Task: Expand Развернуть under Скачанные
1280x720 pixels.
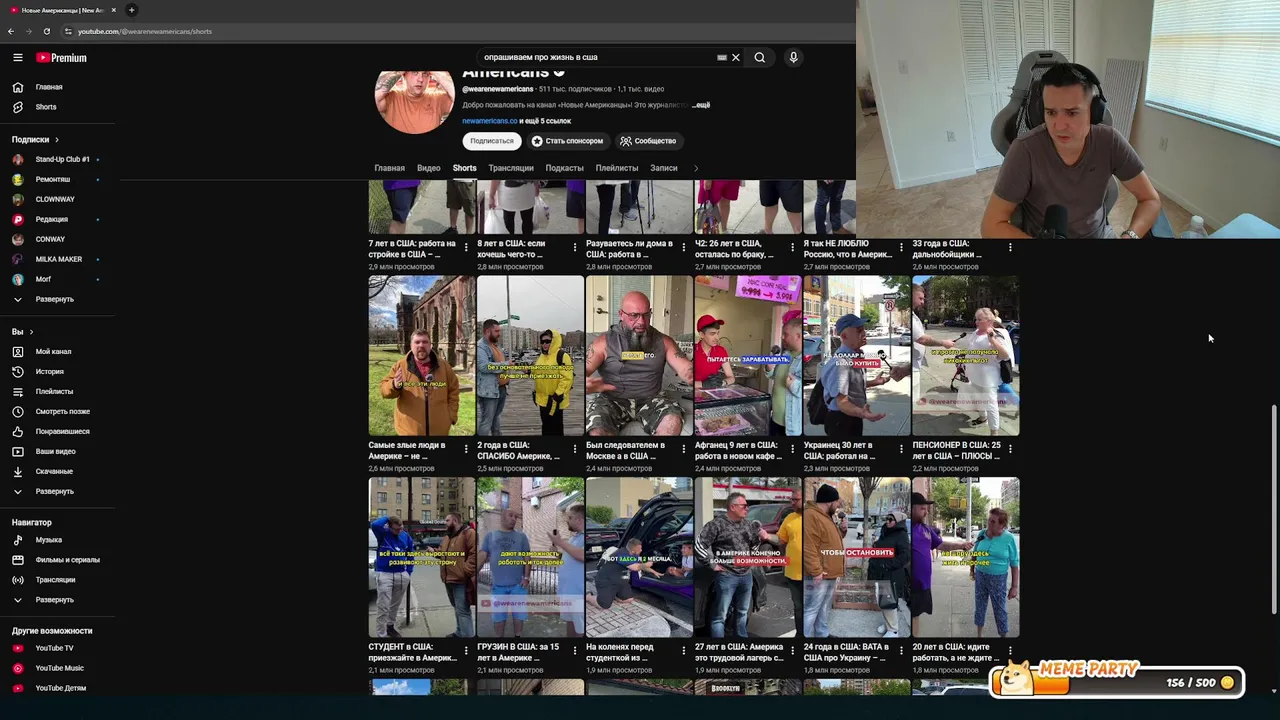Action: [x=57, y=492]
